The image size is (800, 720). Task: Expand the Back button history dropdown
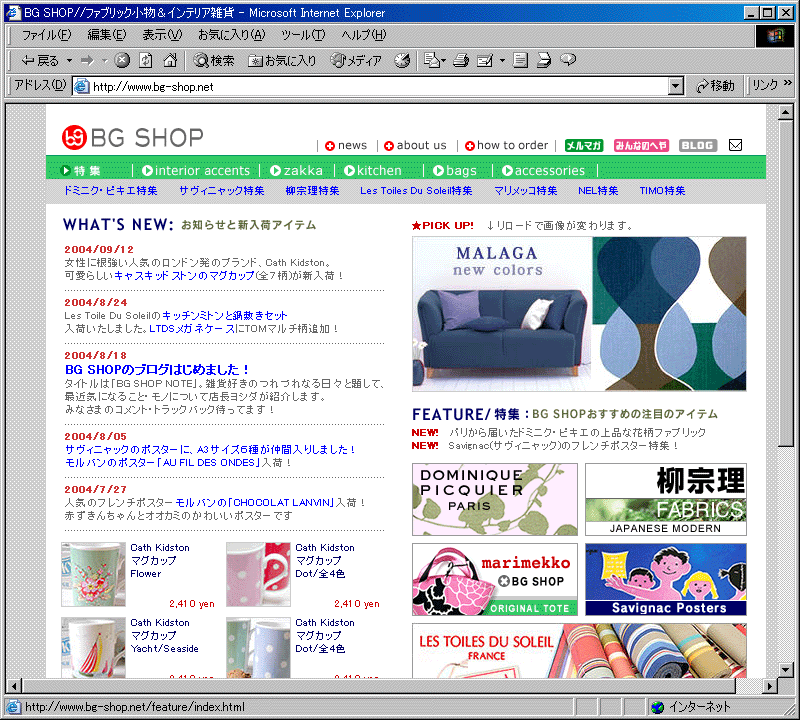tap(69, 61)
